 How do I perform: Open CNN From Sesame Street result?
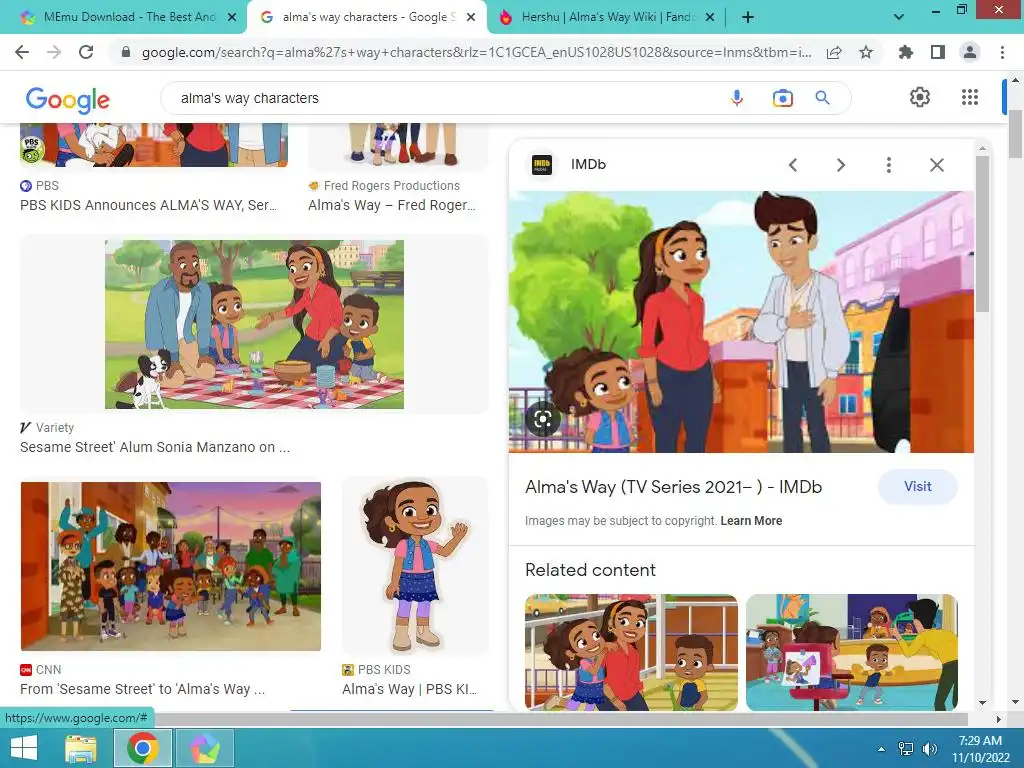tap(142, 690)
